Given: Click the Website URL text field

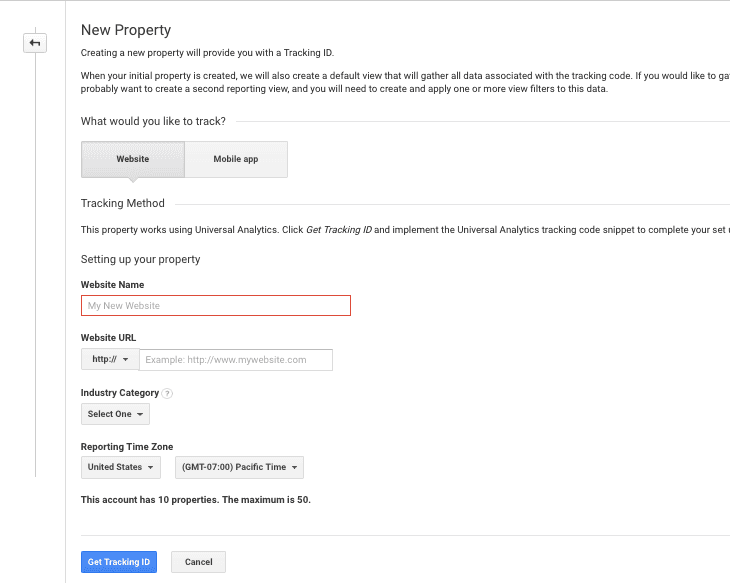Looking at the screenshot, I should (236, 360).
